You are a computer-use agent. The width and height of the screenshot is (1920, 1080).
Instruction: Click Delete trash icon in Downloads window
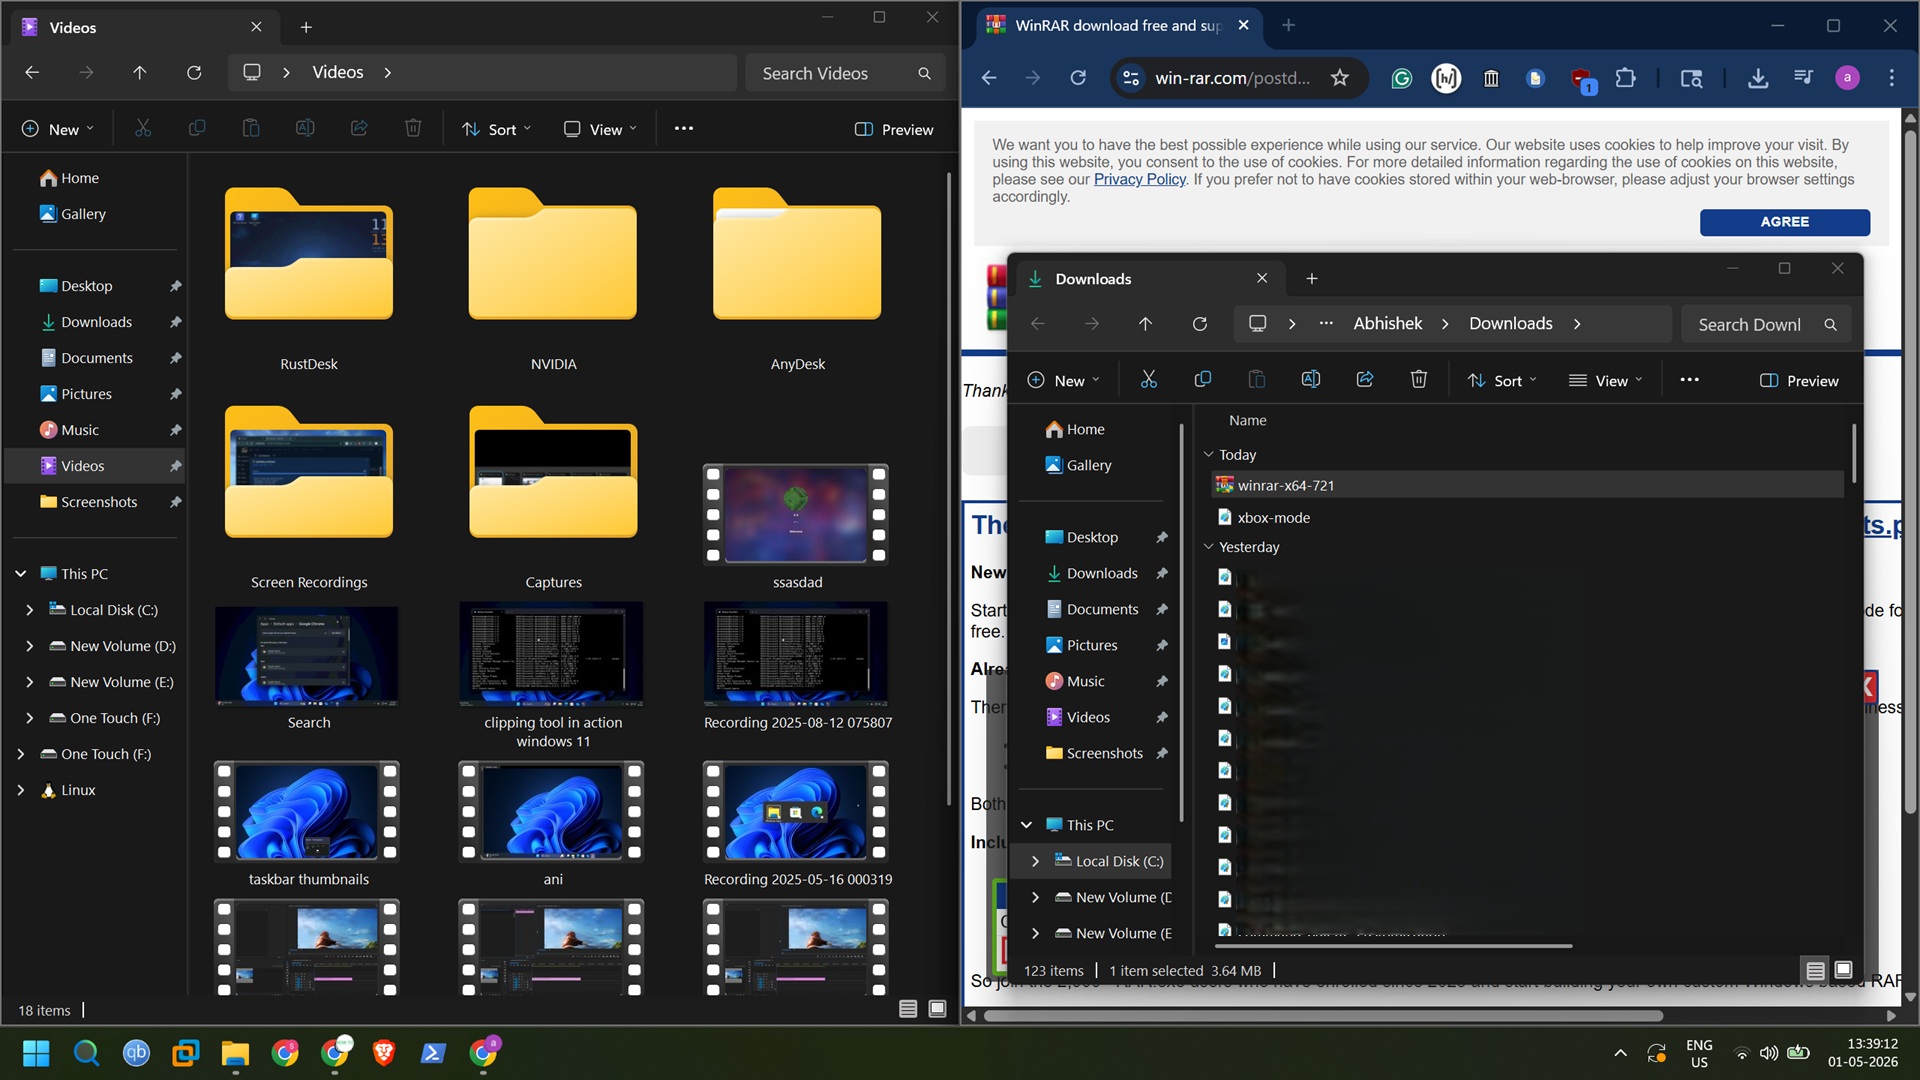(x=1419, y=380)
